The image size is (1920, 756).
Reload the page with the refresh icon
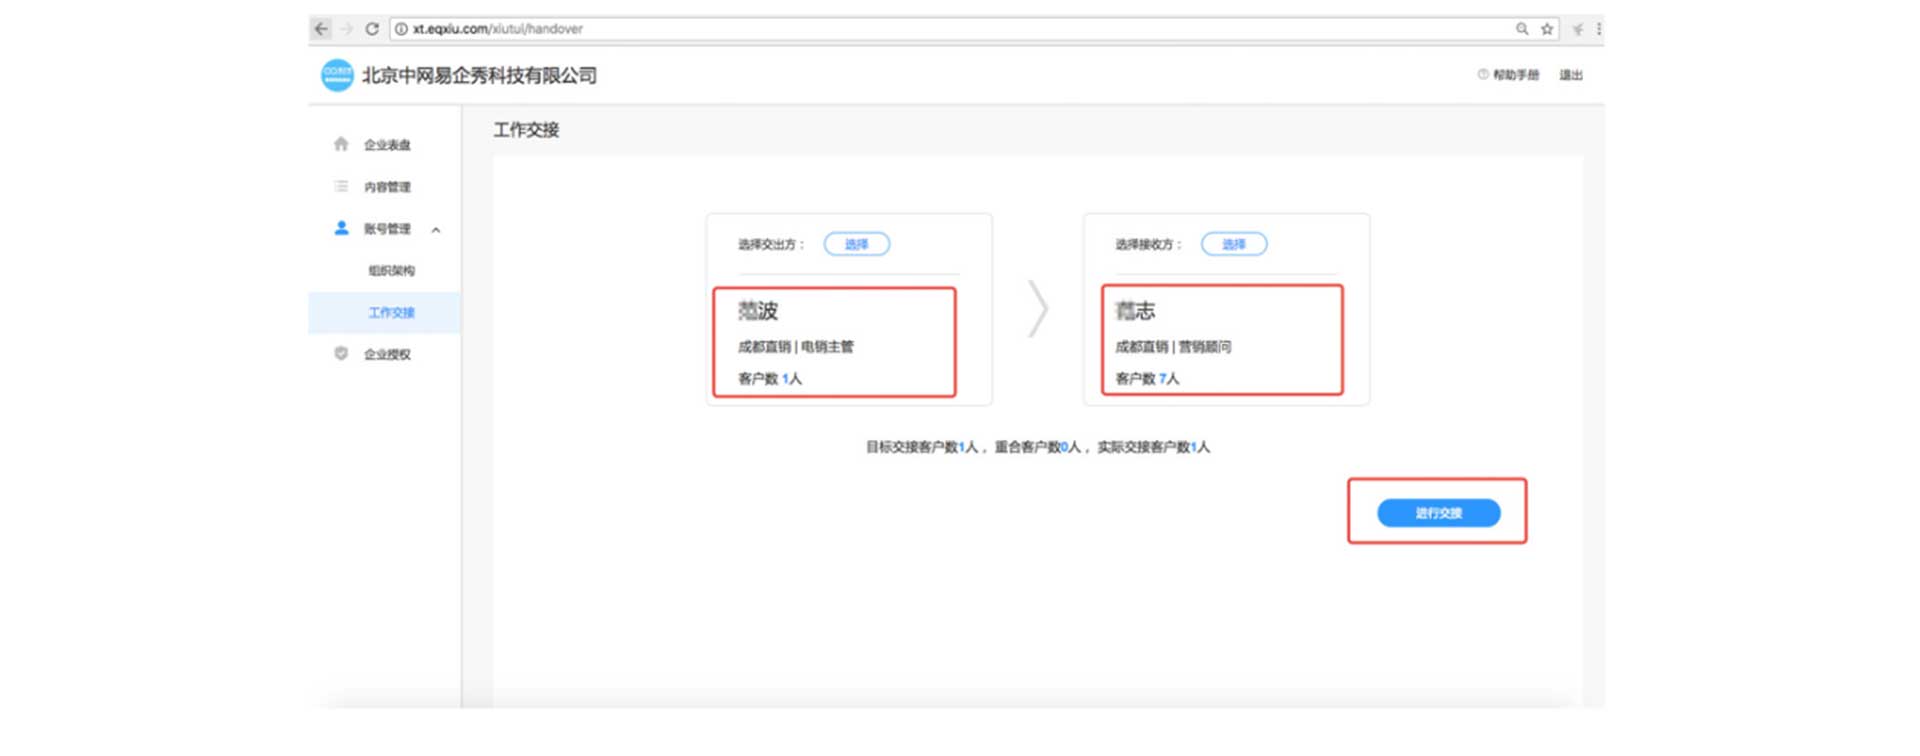(x=372, y=29)
